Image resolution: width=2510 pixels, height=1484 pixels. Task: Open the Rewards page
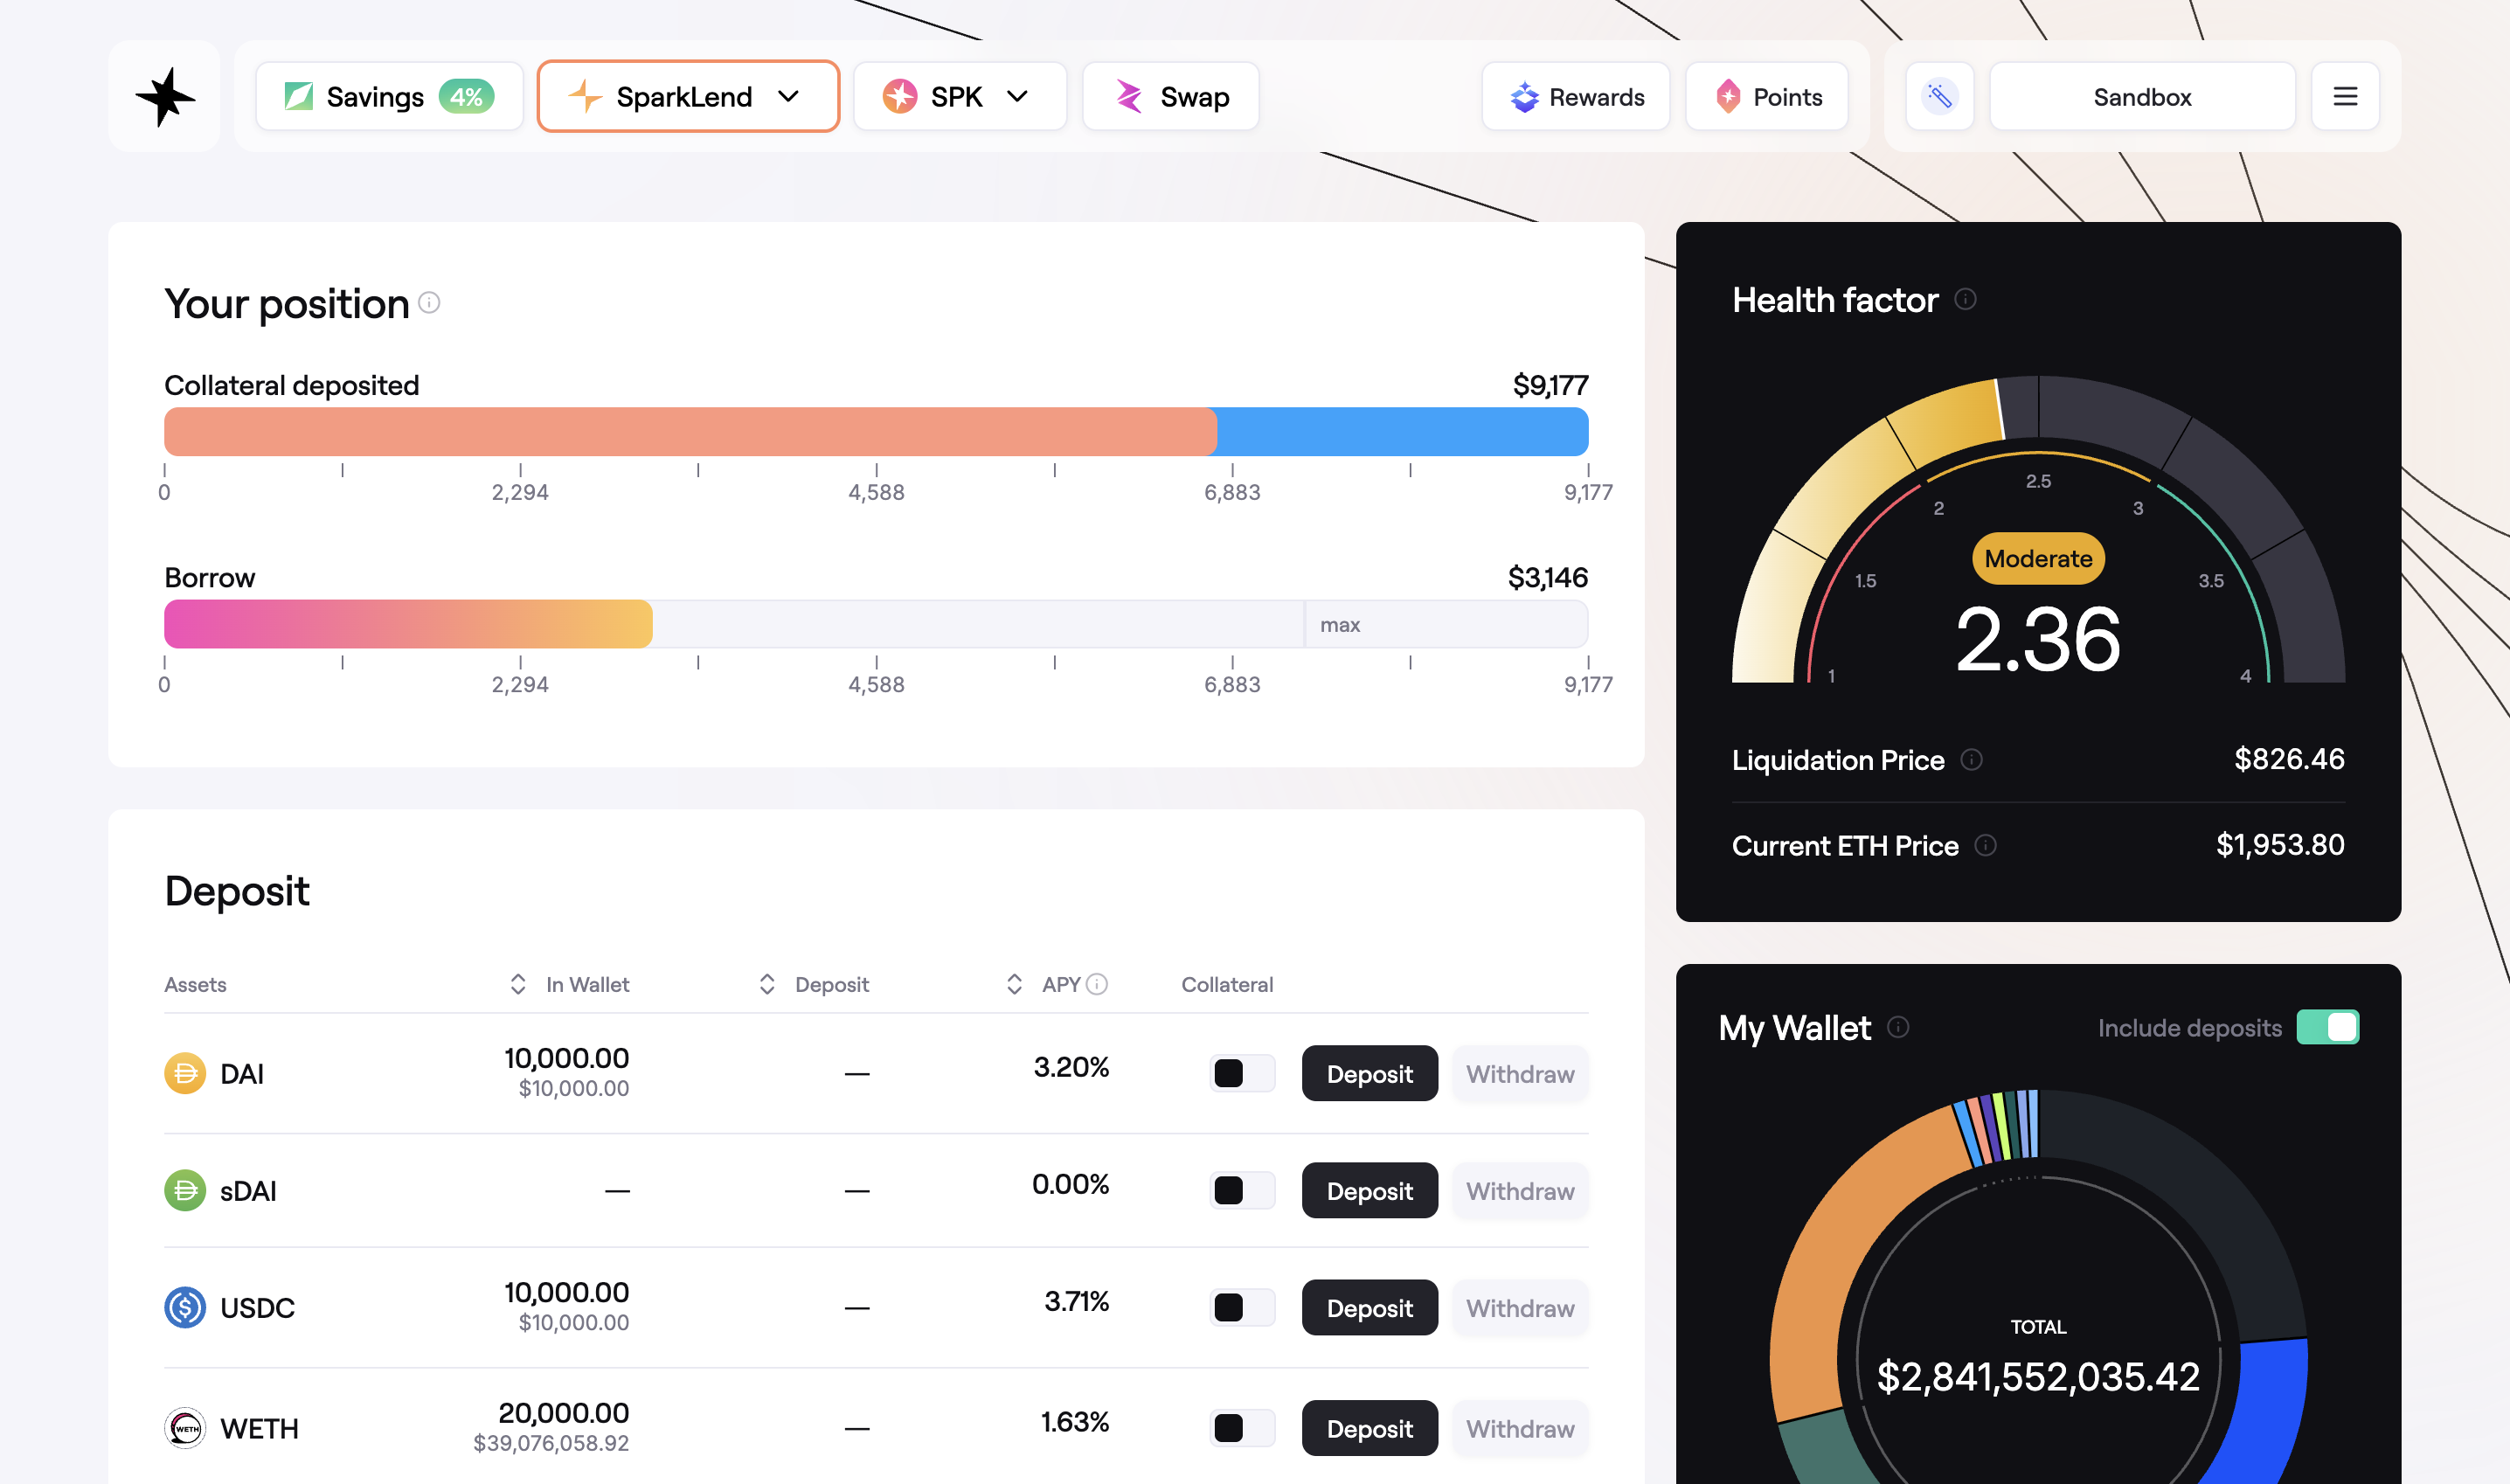click(x=1575, y=97)
